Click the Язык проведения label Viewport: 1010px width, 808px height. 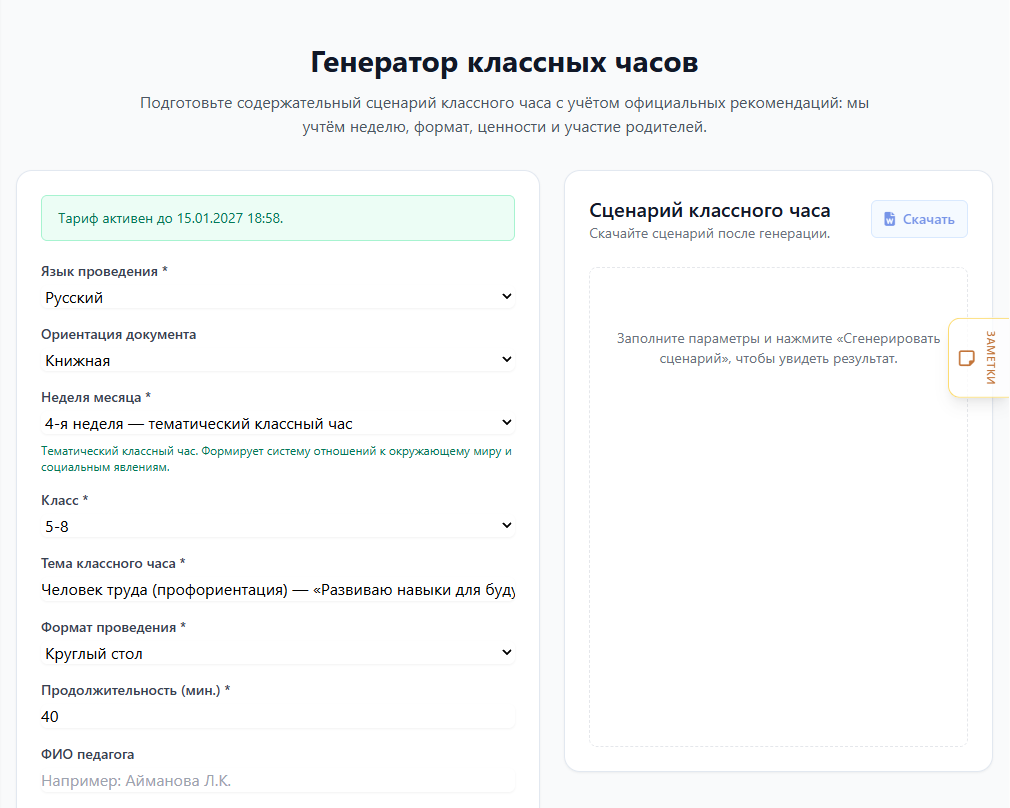pyautogui.click(x=104, y=271)
